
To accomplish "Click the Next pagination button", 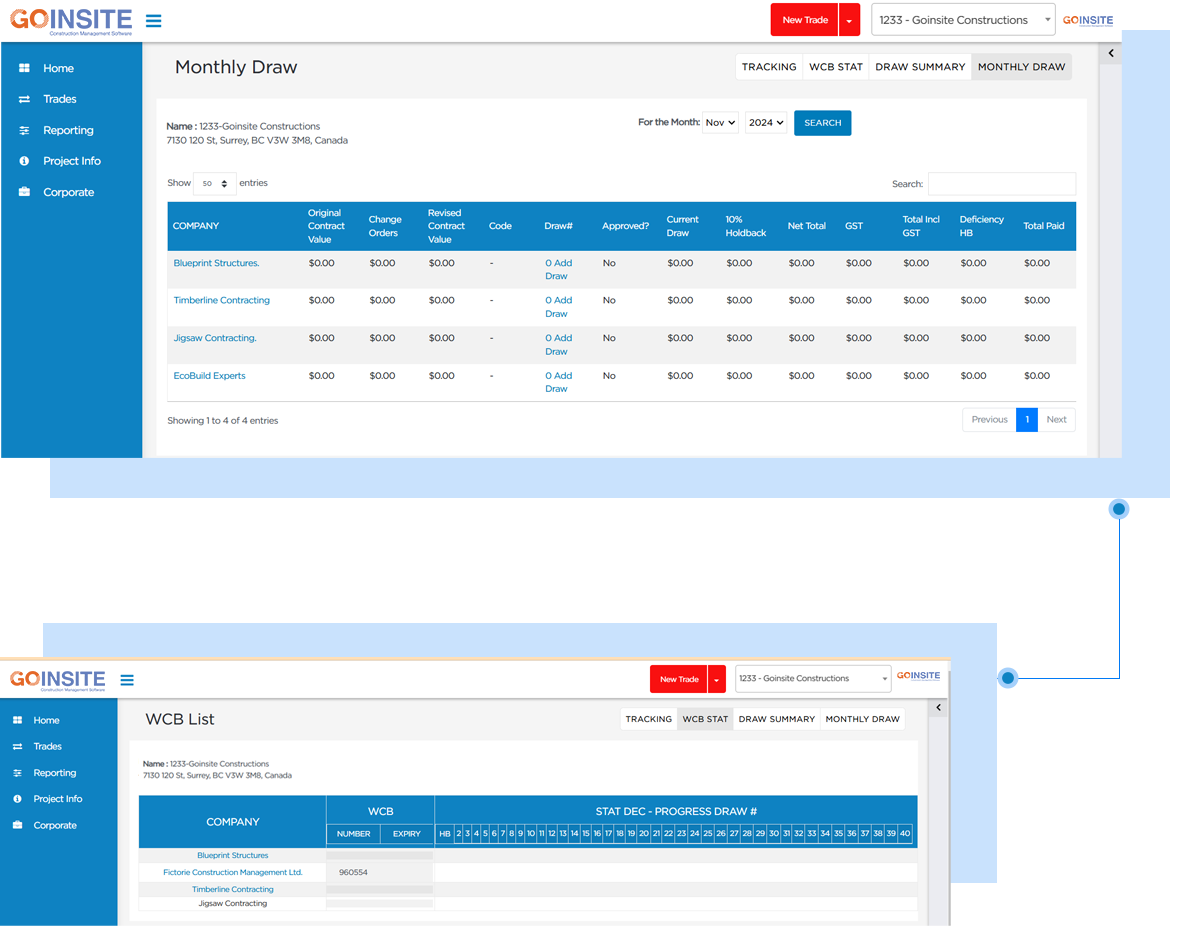I will 1056,420.
